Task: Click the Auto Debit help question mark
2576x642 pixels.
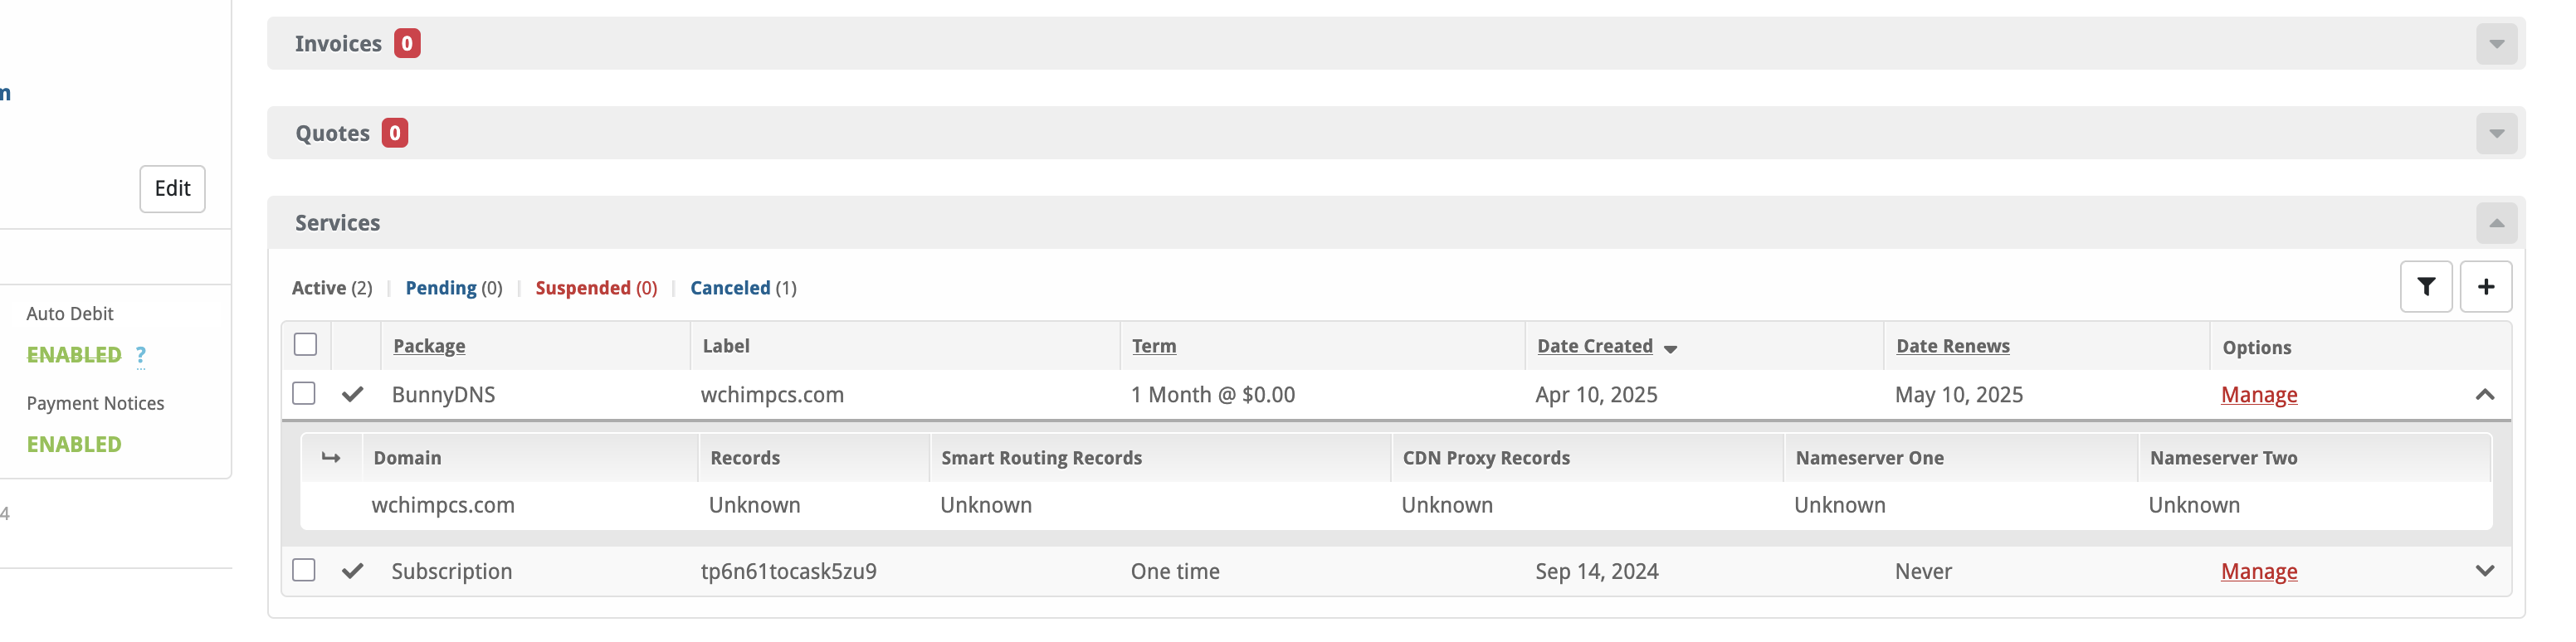Action: (x=141, y=355)
